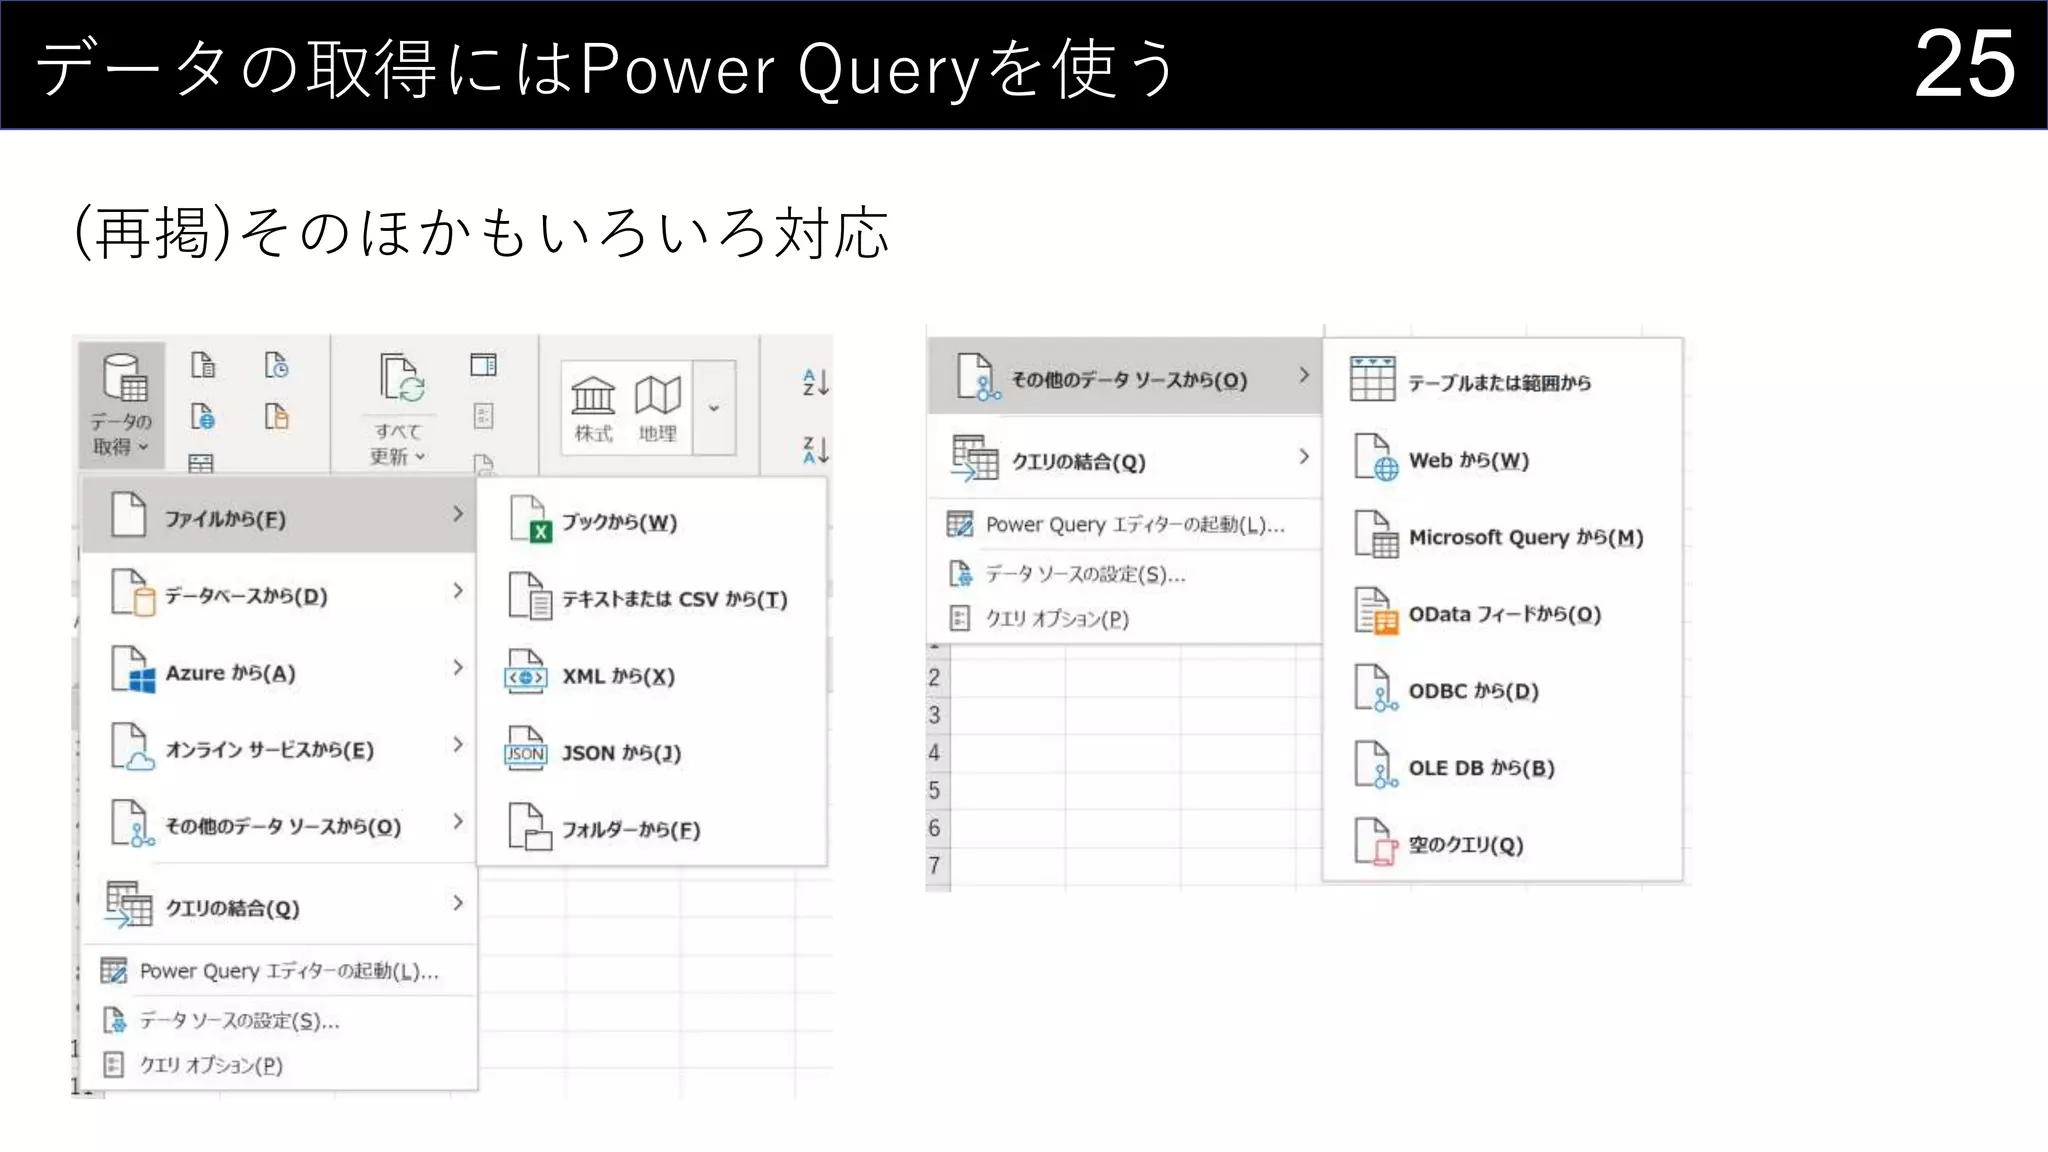This screenshot has height=1152, width=2048.
Task: Open クエリの結合(Q) in left menu
Action: pyautogui.click(x=279, y=906)
